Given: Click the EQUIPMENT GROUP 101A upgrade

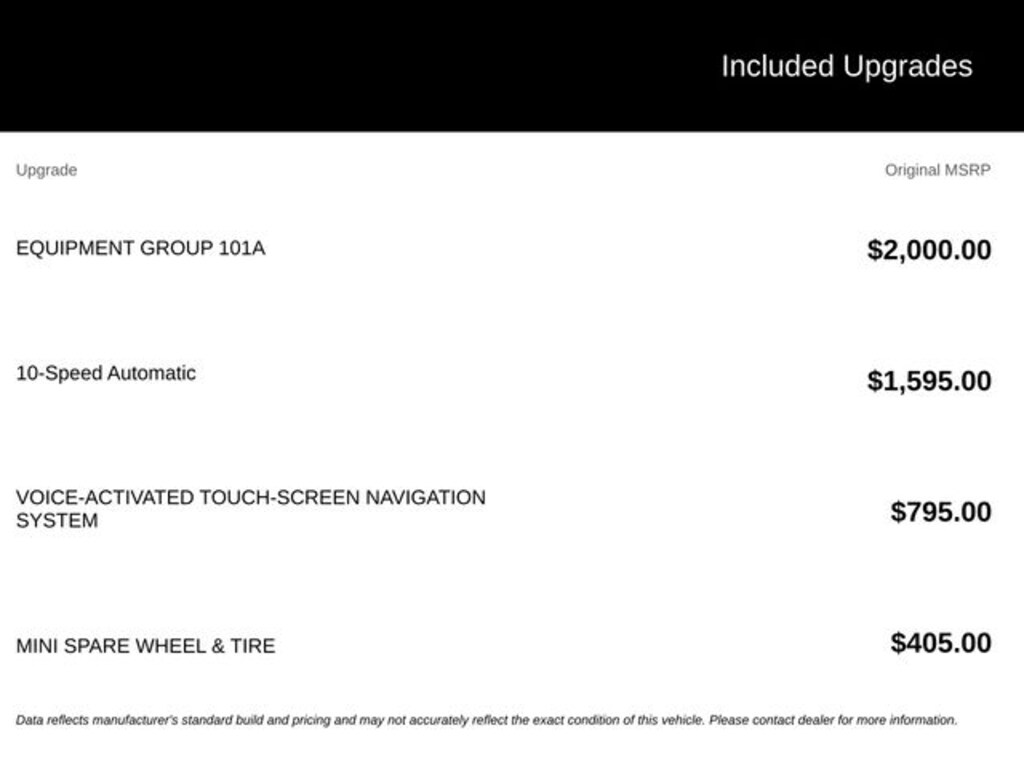Looking at the screenshot, I should [140, 248].
